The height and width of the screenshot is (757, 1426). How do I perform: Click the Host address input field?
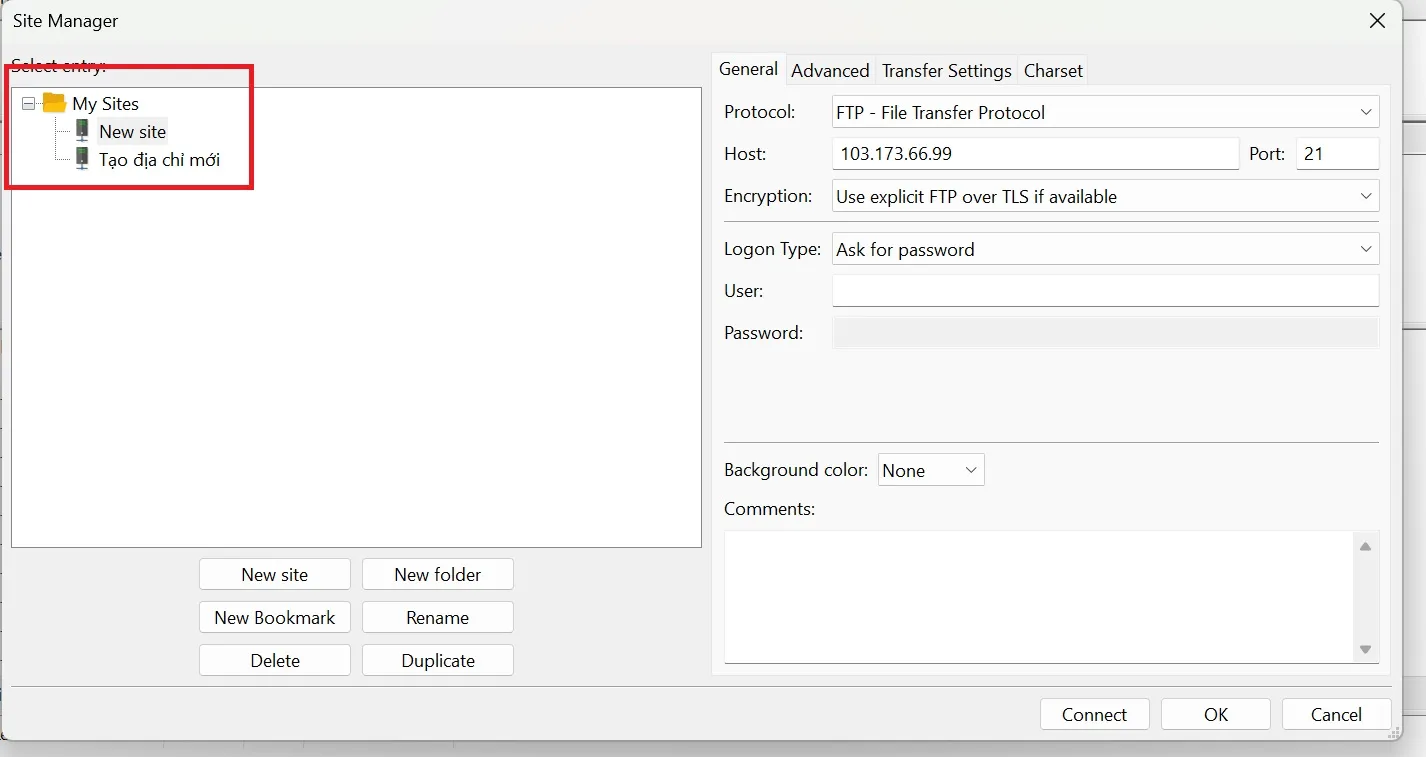(x=1035, y=154)
